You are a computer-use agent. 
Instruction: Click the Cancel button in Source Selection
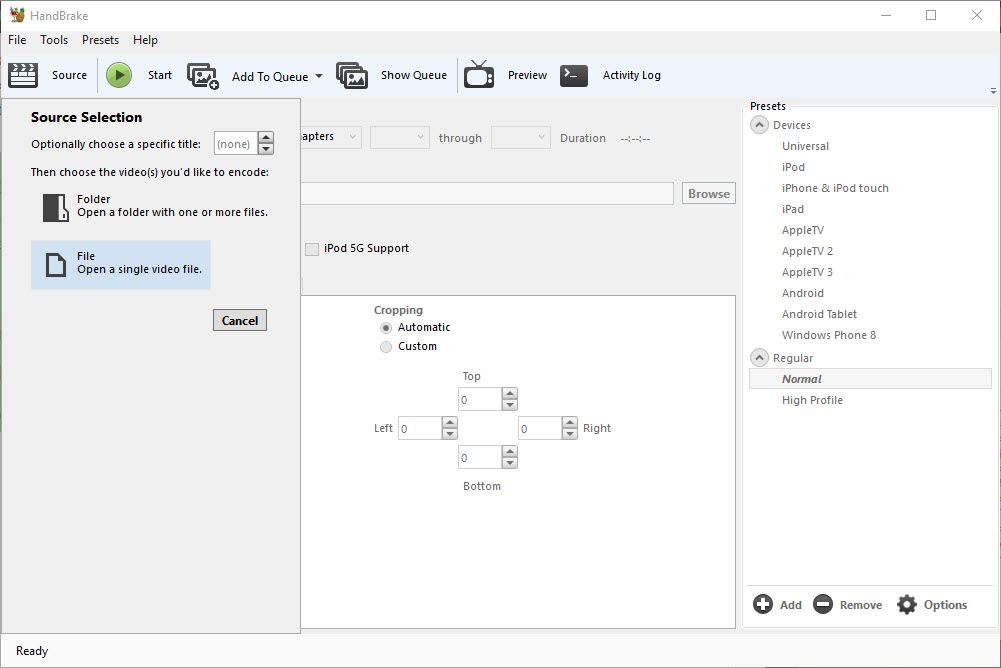click(x=240, y=320)
